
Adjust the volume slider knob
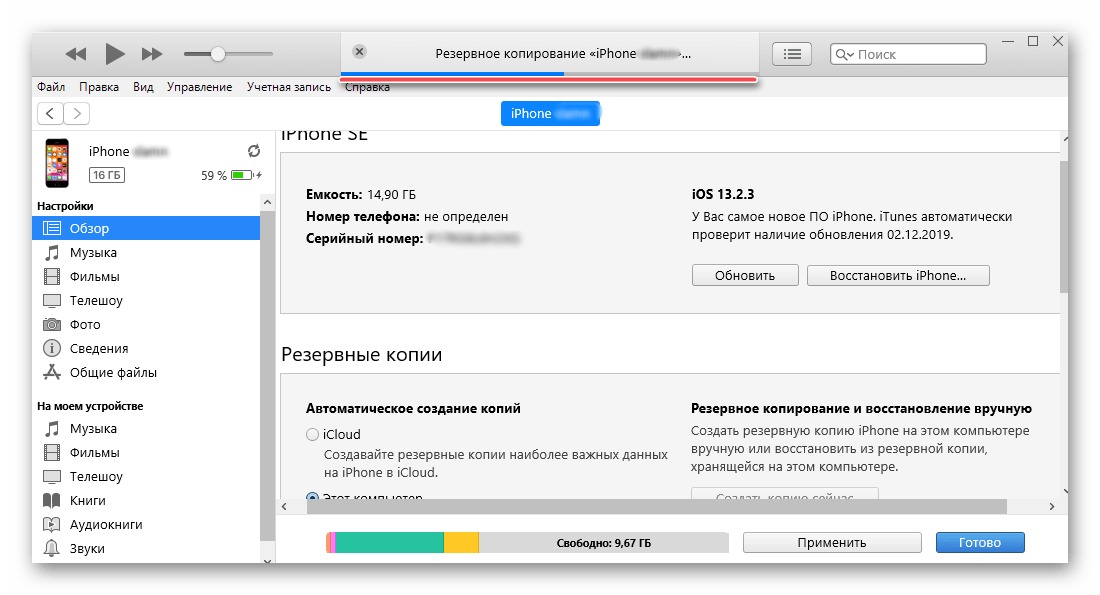(x=218, y=54)
